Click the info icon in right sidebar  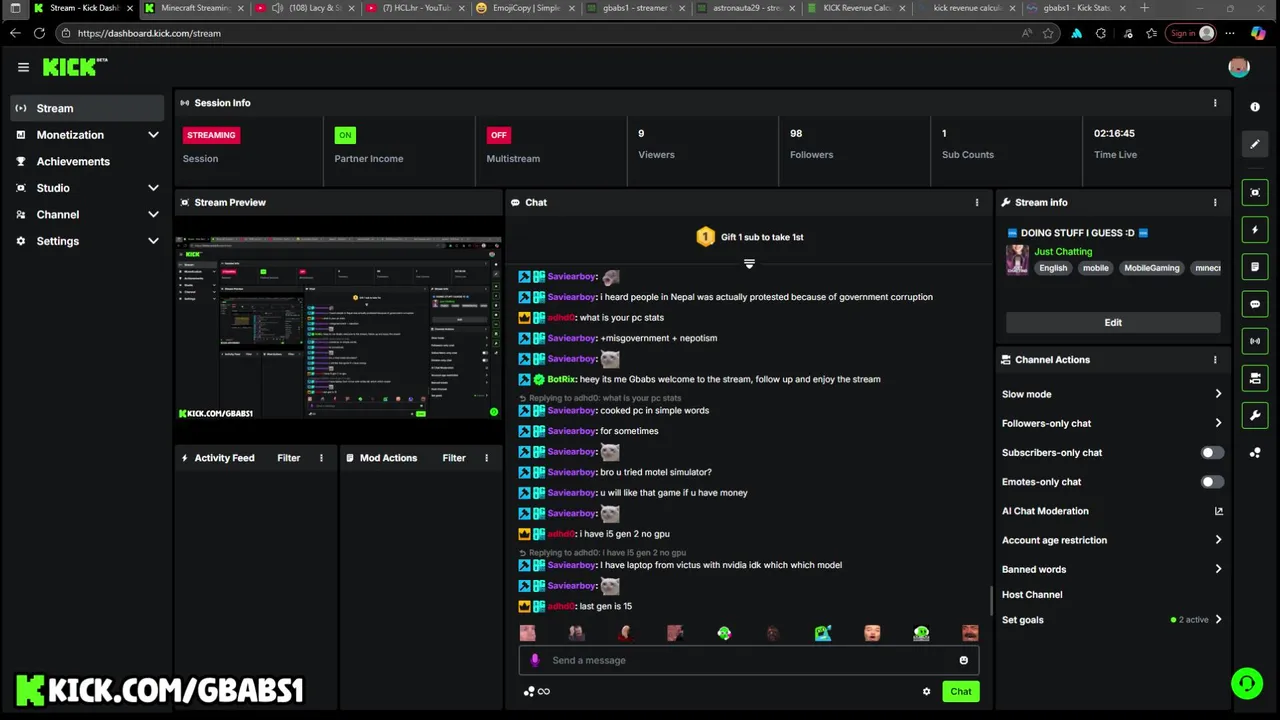[x=1255, y=107]
